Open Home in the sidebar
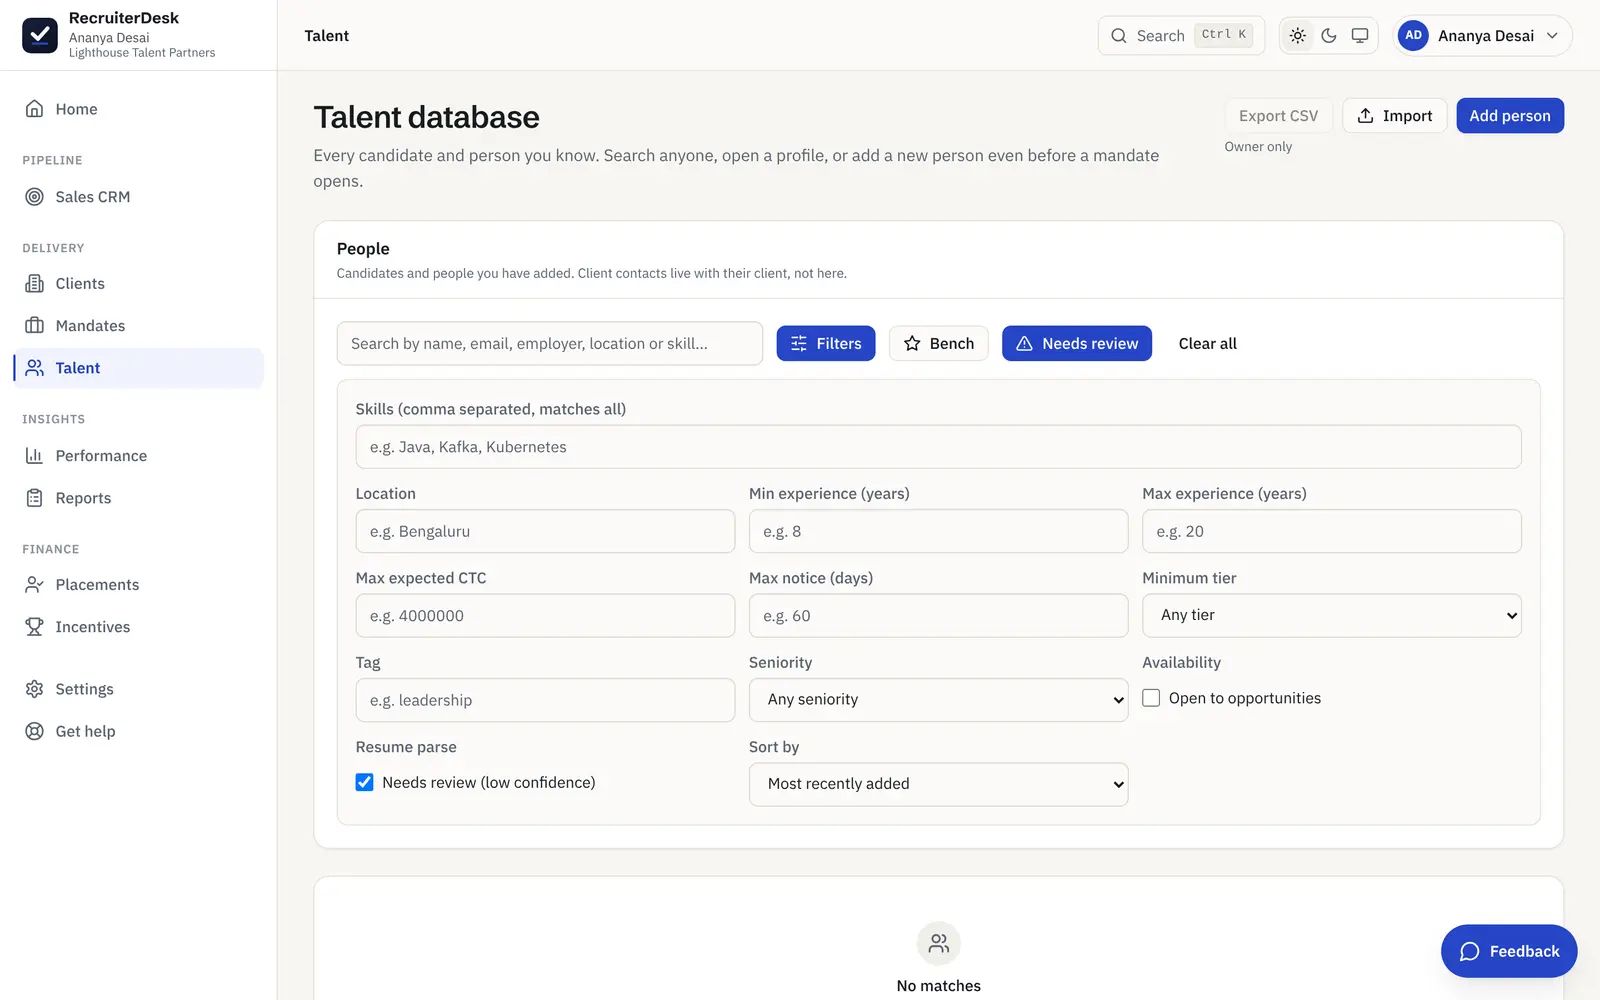 (x=139, y=109)
